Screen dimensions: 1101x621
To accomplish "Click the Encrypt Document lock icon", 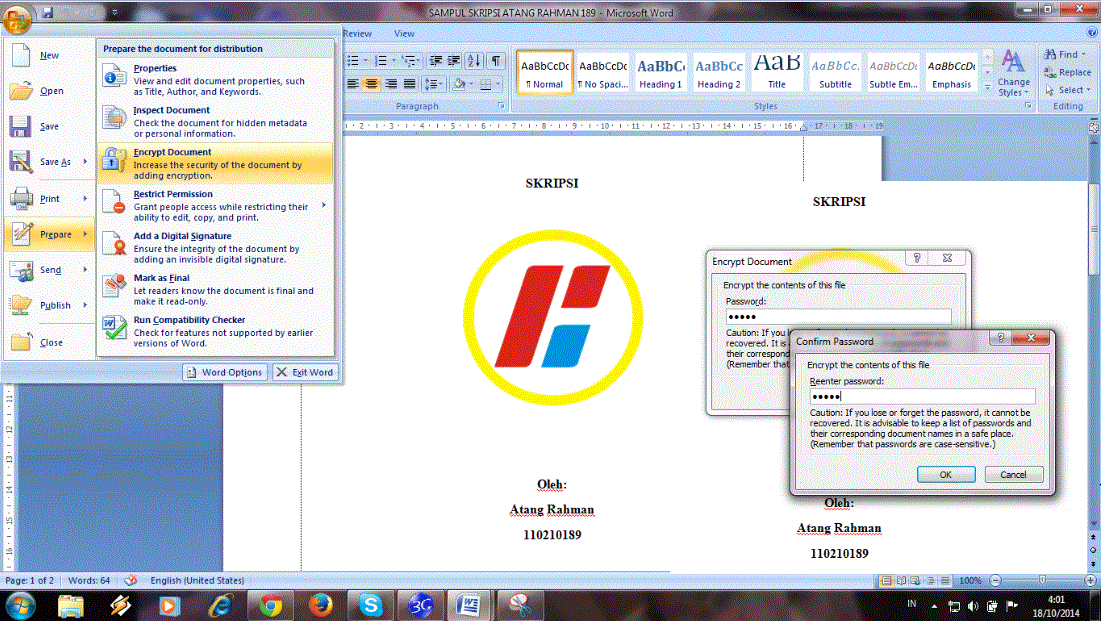I will pyautogui.click(x=114, y=160).
